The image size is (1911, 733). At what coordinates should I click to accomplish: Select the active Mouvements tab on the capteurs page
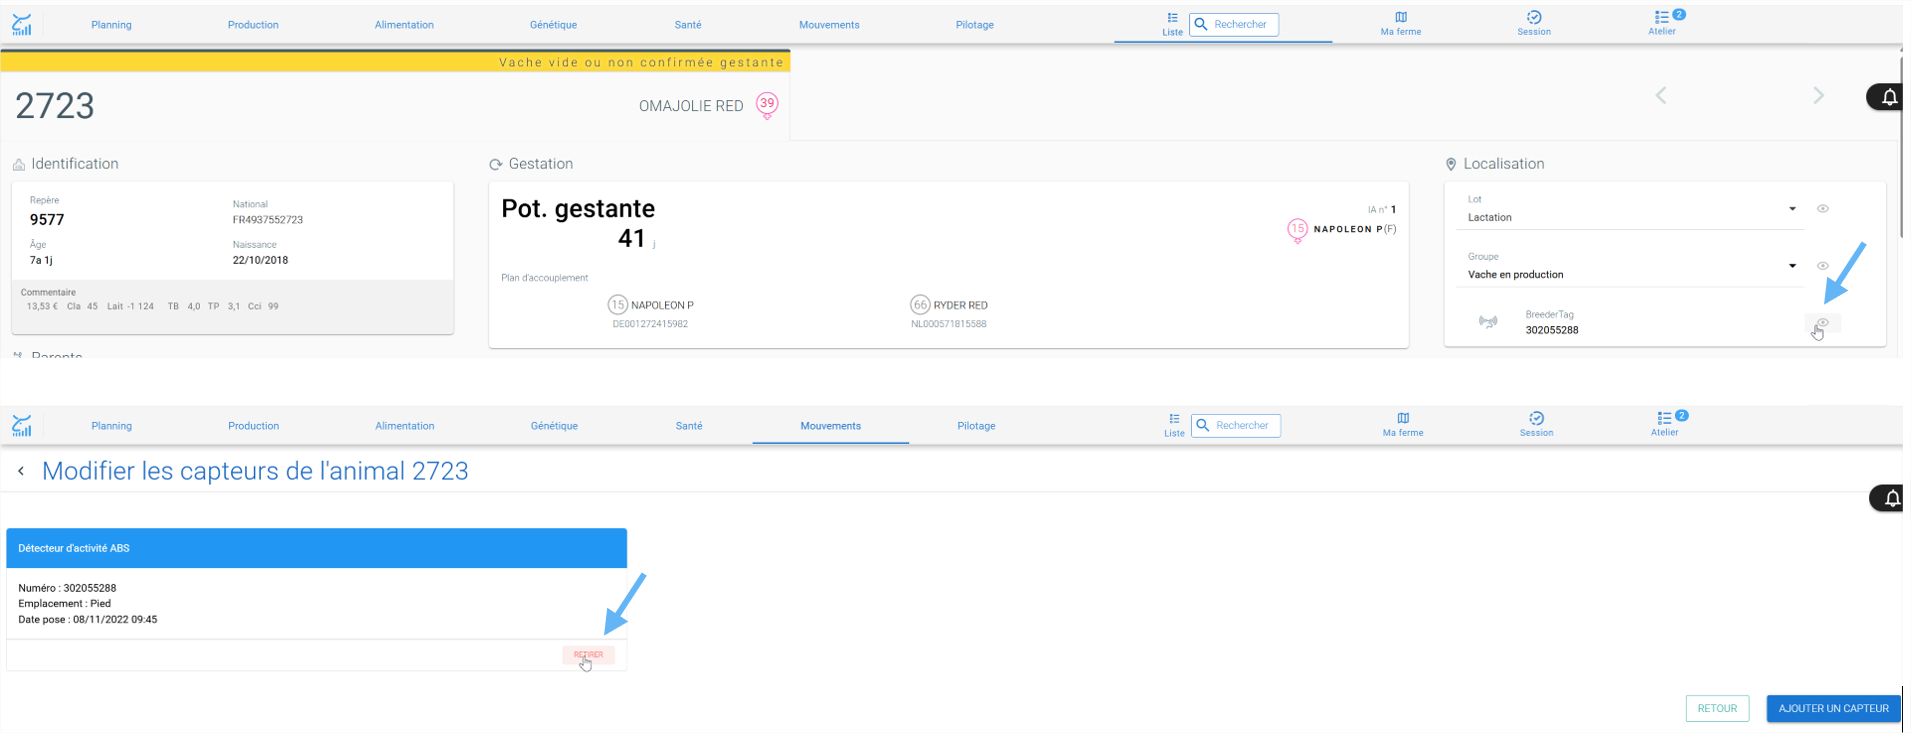pyautogui.click(x=830, y=426)
